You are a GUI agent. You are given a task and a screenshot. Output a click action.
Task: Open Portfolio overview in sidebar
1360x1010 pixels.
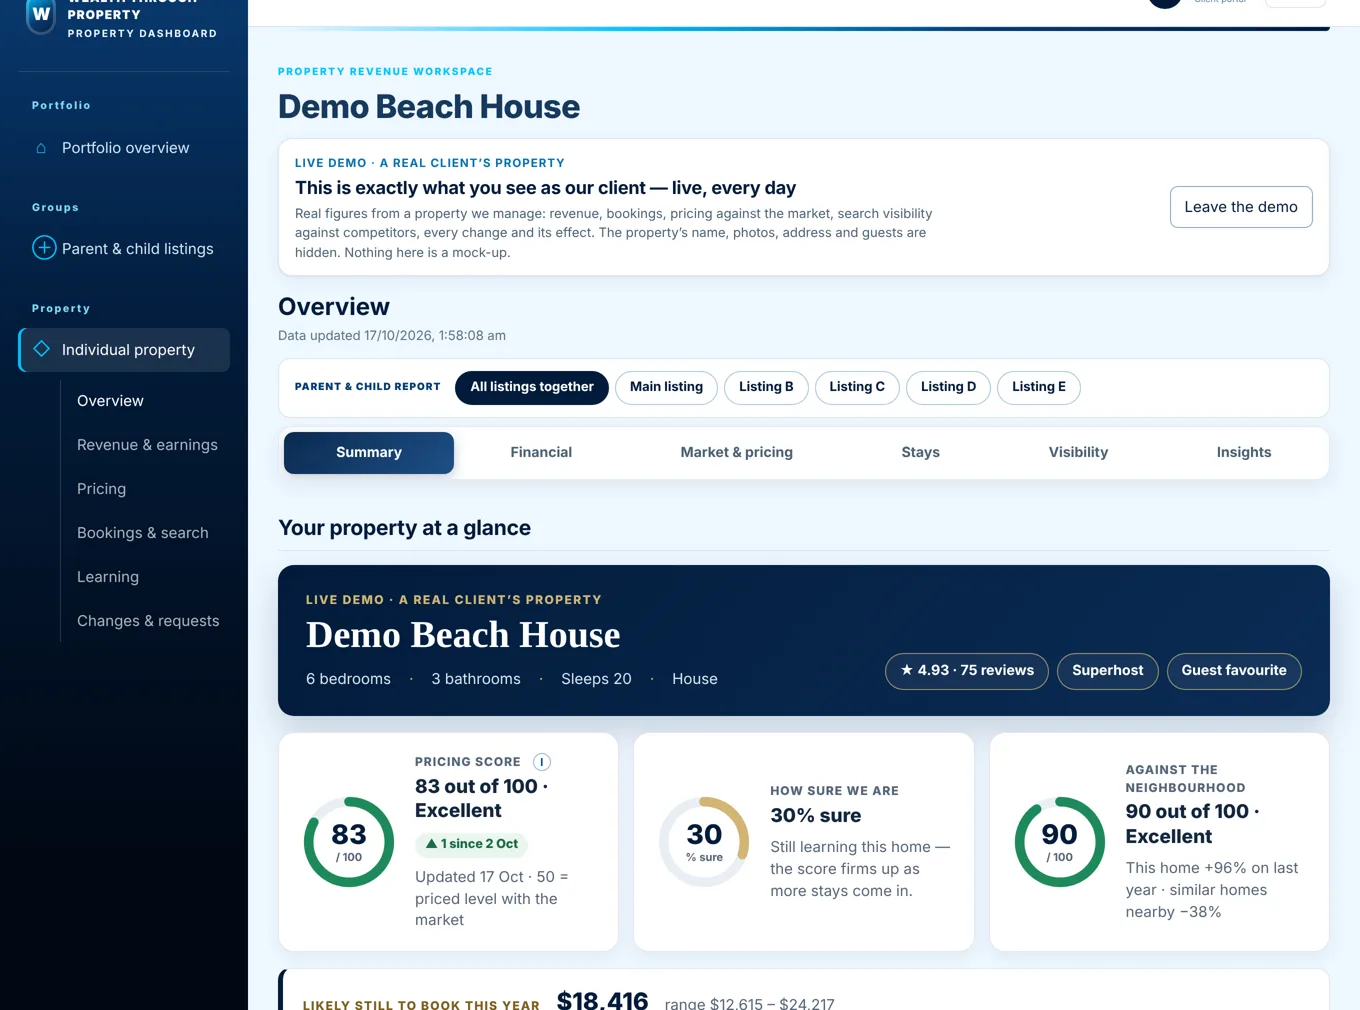point(124,148)
